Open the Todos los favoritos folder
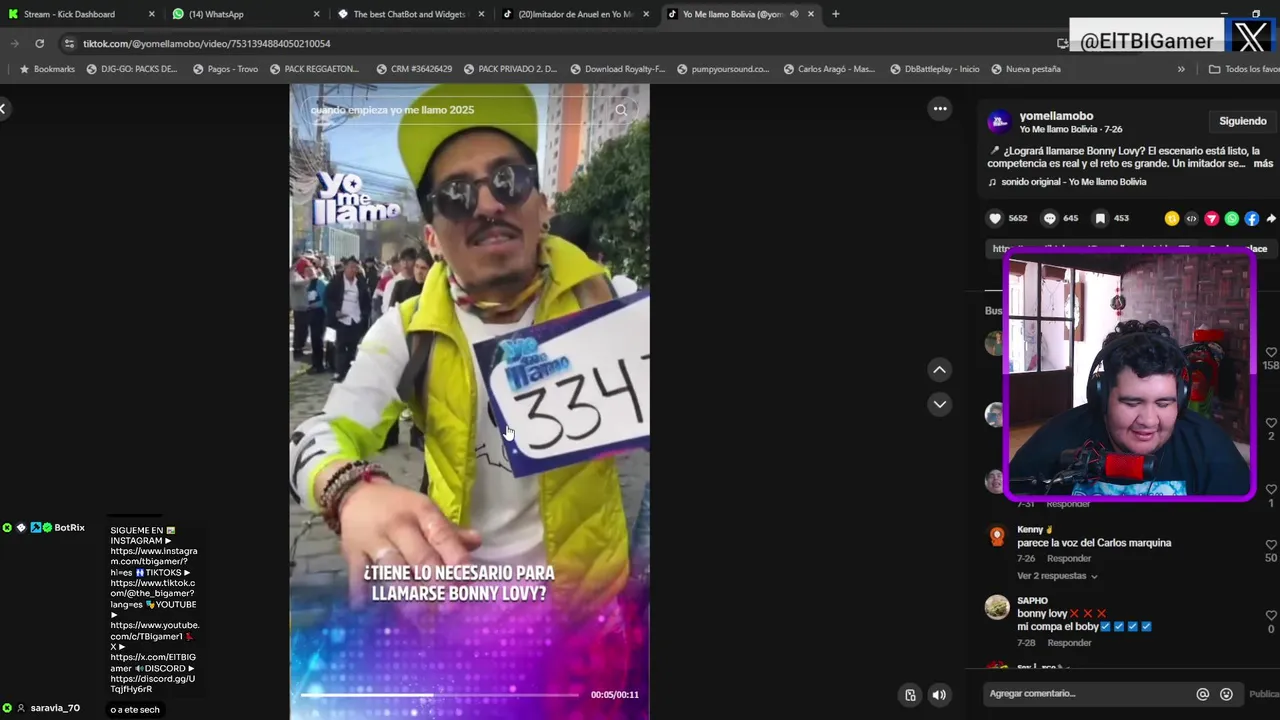Viewport: 1280px width, 720px height. tap(1244, 69)
